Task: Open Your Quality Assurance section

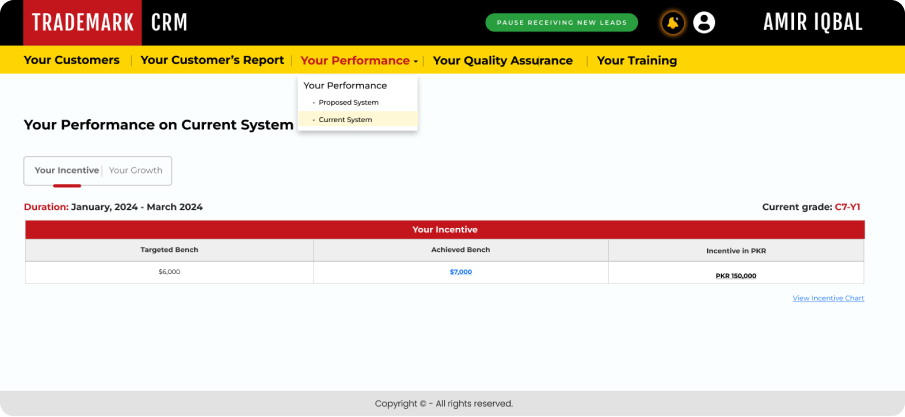Action: [502, 60]
